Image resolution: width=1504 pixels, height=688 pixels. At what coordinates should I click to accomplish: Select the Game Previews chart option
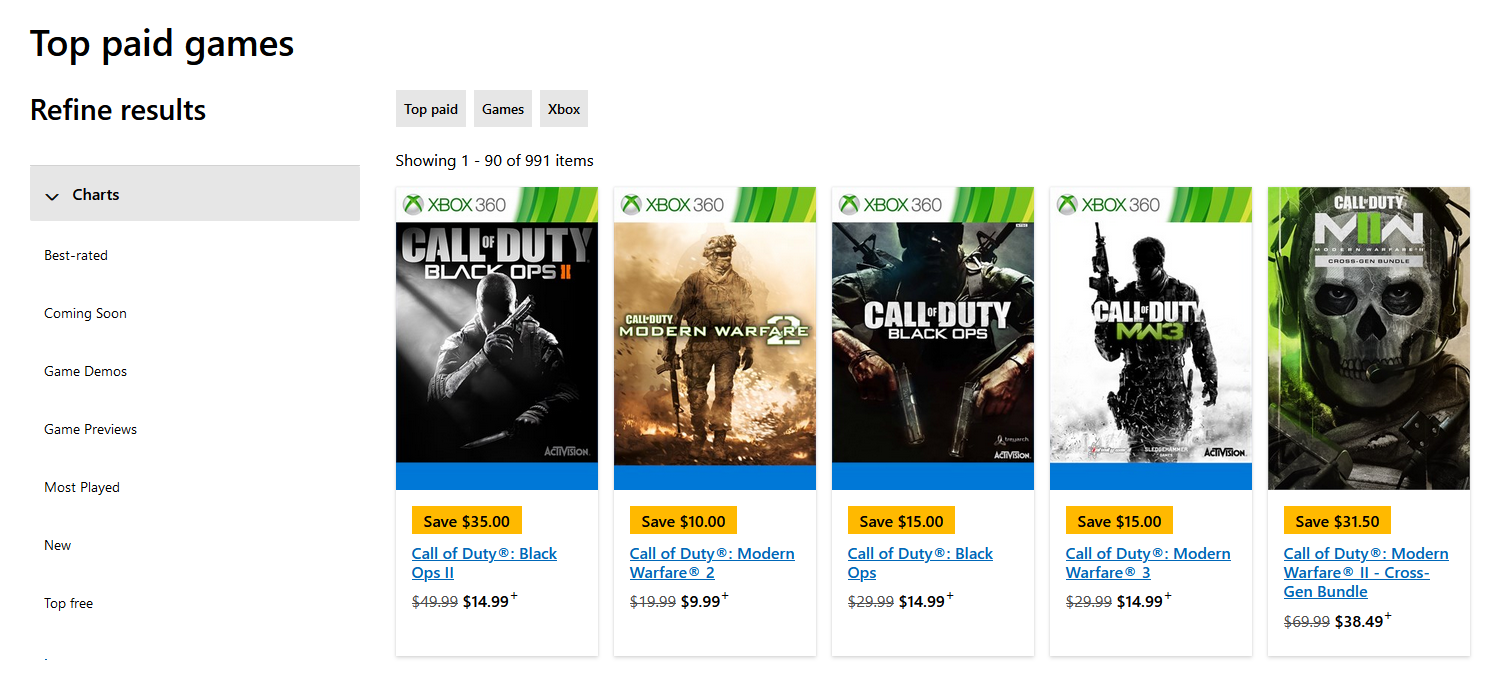90,429
